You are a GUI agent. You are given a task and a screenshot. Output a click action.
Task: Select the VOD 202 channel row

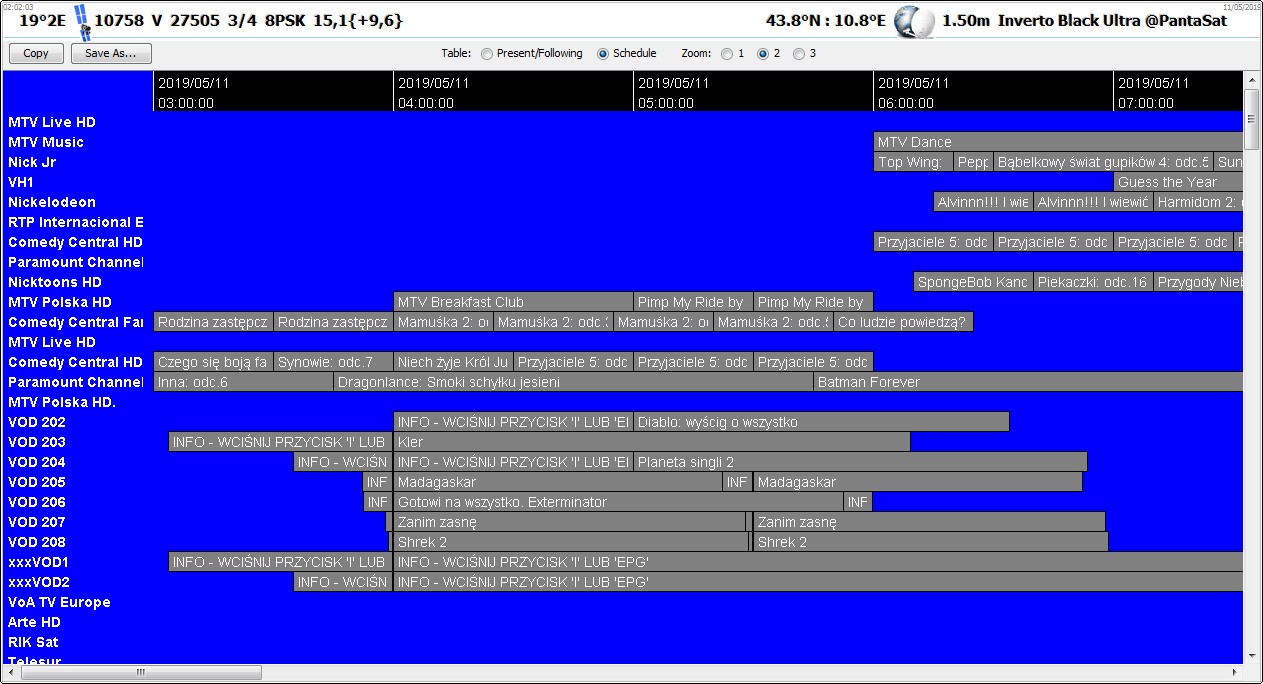pyautogui.click(x=37, y=422)
